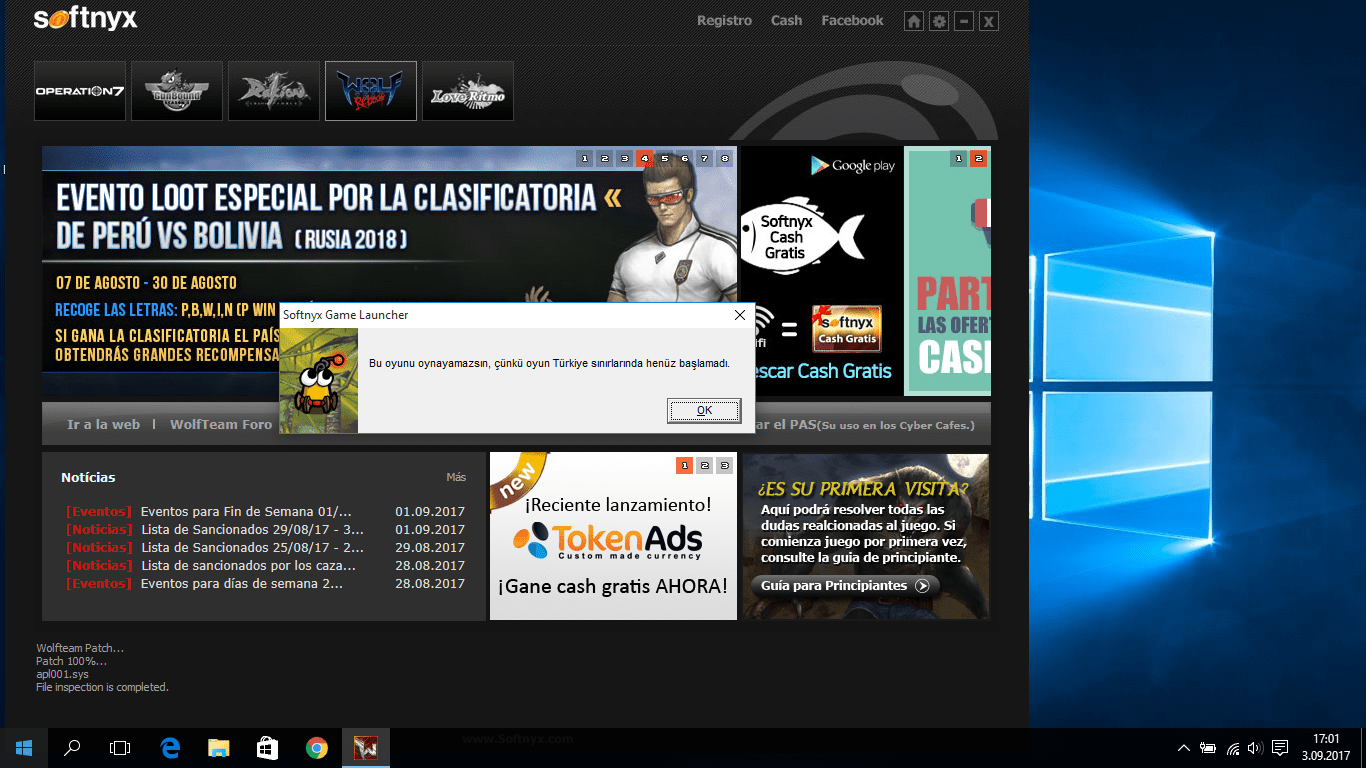Select the GunBound game icon
Image resolution: width=1366 pixels, height=768 pixels.
pyautogui.click(x=177, y=91)
